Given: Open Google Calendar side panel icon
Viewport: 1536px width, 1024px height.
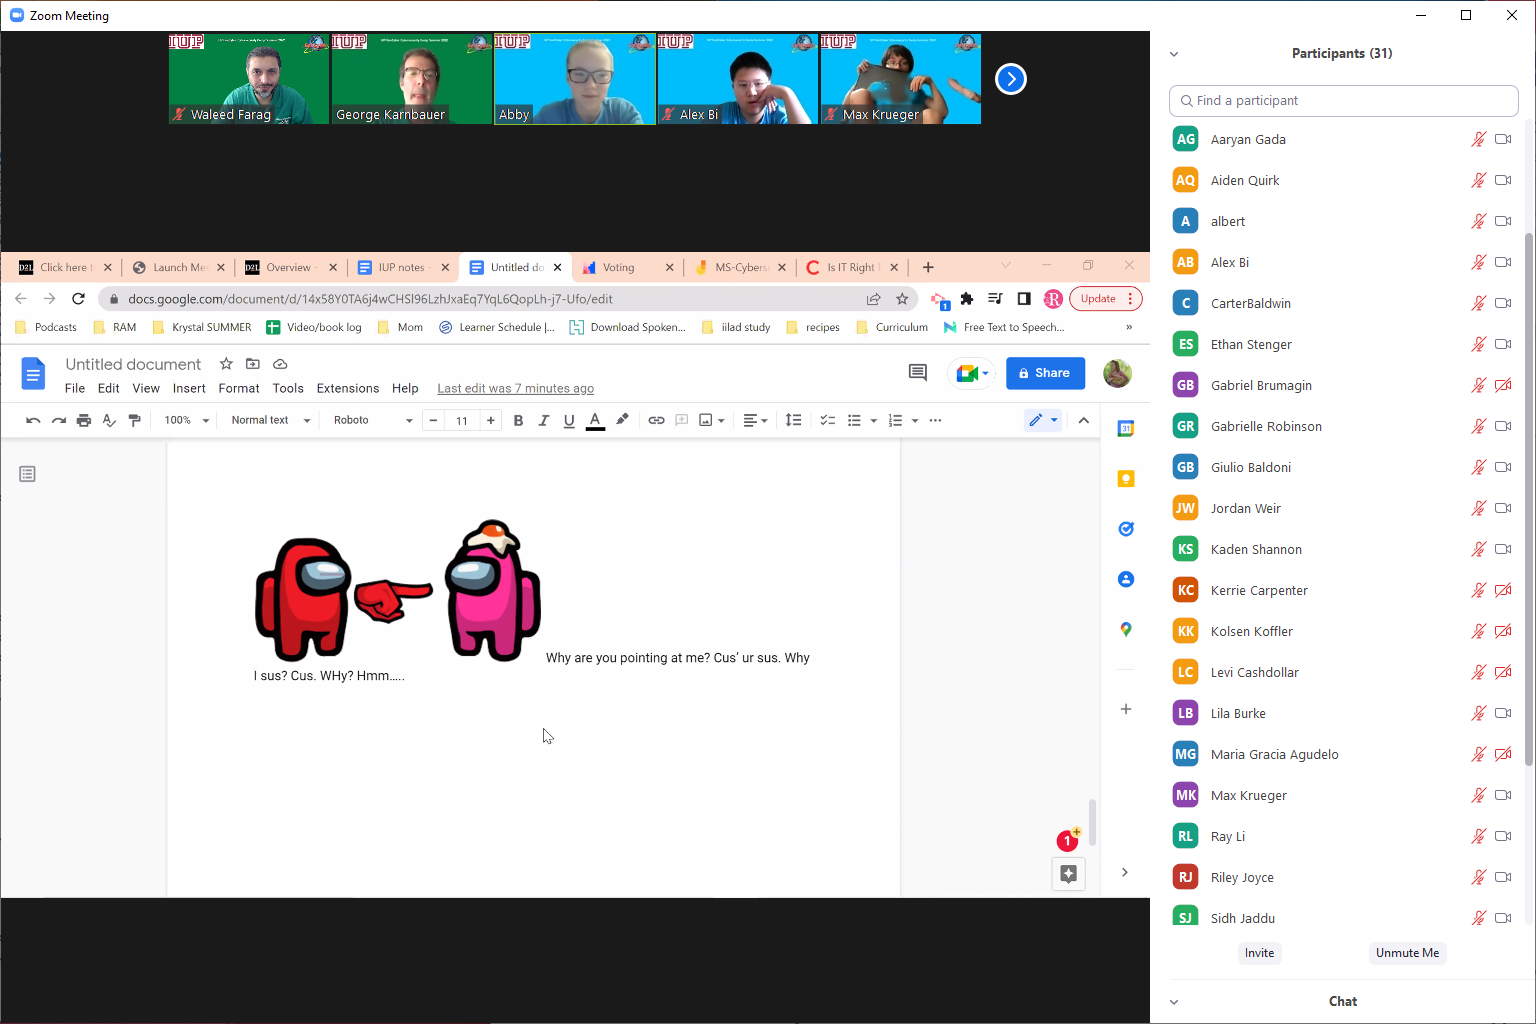Looking at the screenshot, I should 1126,428.
